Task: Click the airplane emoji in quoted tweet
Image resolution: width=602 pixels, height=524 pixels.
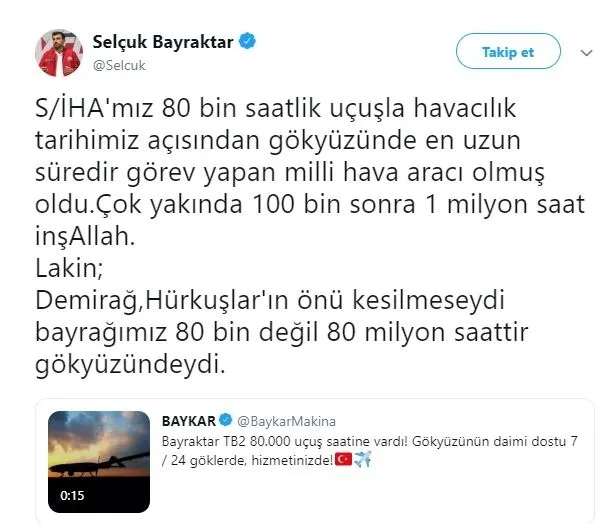Action: (362, 459)
